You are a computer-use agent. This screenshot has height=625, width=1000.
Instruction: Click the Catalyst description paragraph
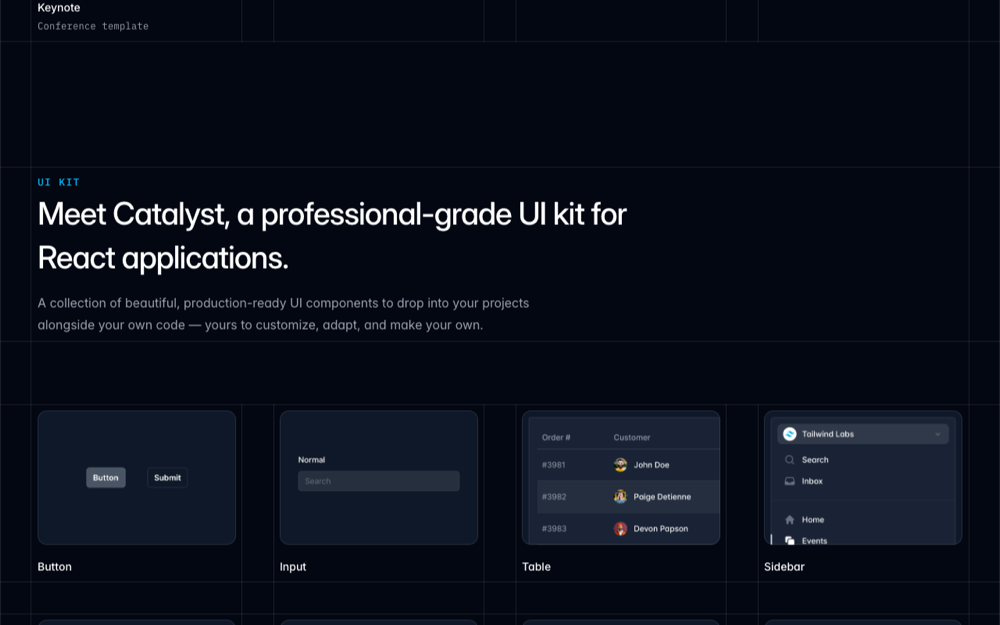[x=283, y=314]
